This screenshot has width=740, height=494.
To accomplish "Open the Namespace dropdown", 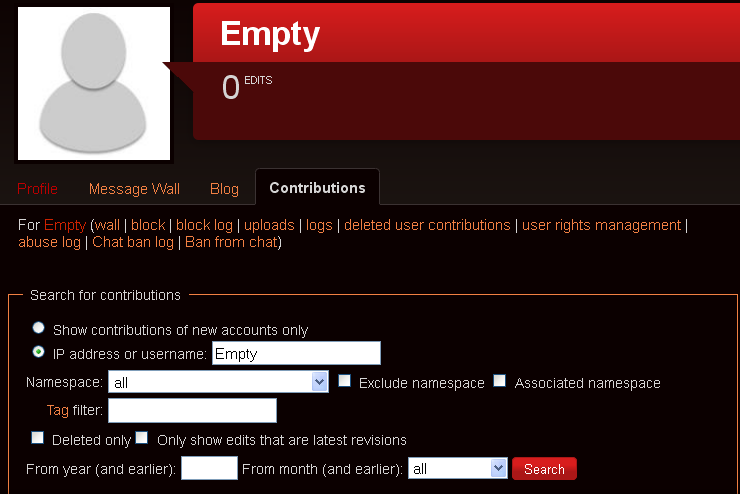I will click(x=219, y=382).
